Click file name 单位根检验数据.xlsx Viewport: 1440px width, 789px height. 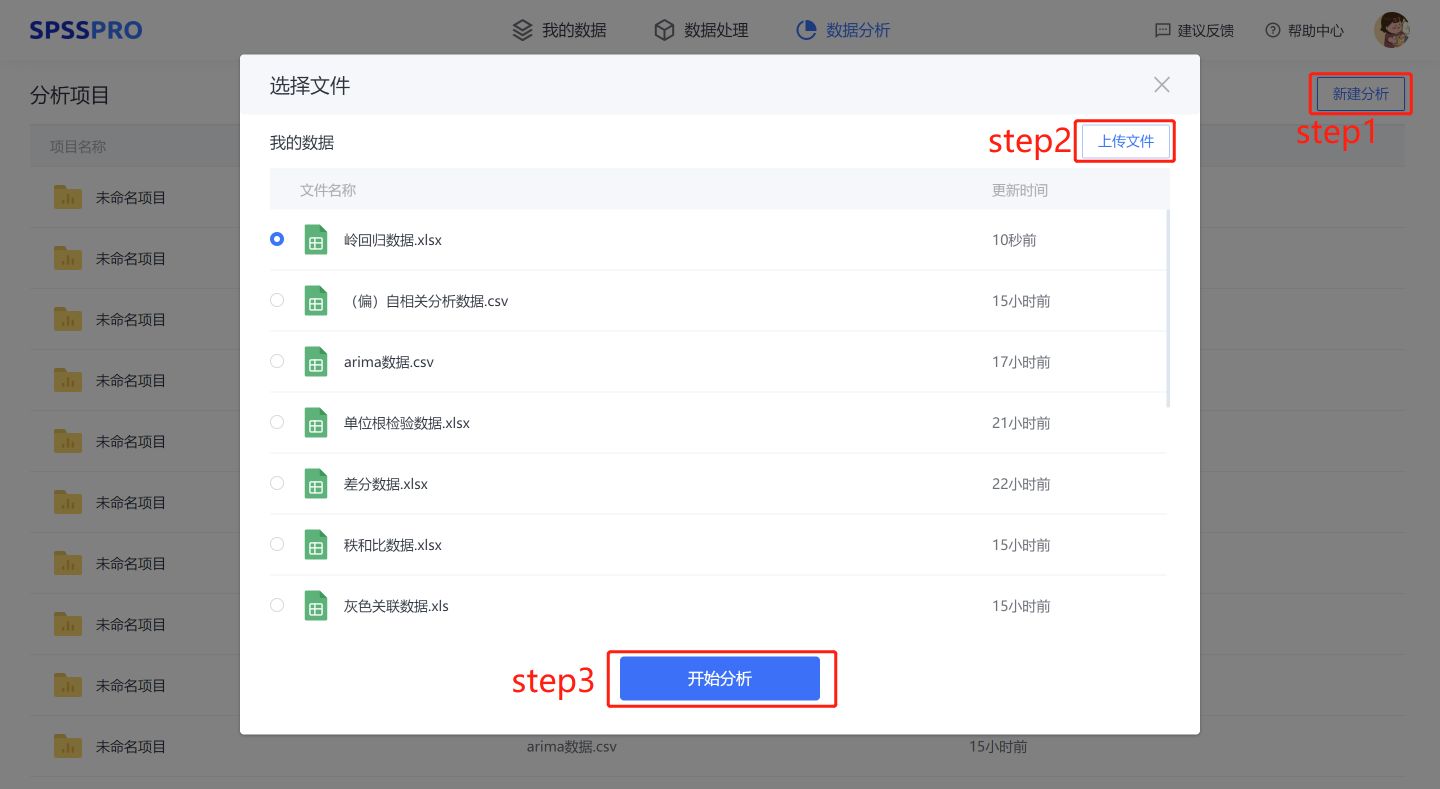[x=407, y=423]
